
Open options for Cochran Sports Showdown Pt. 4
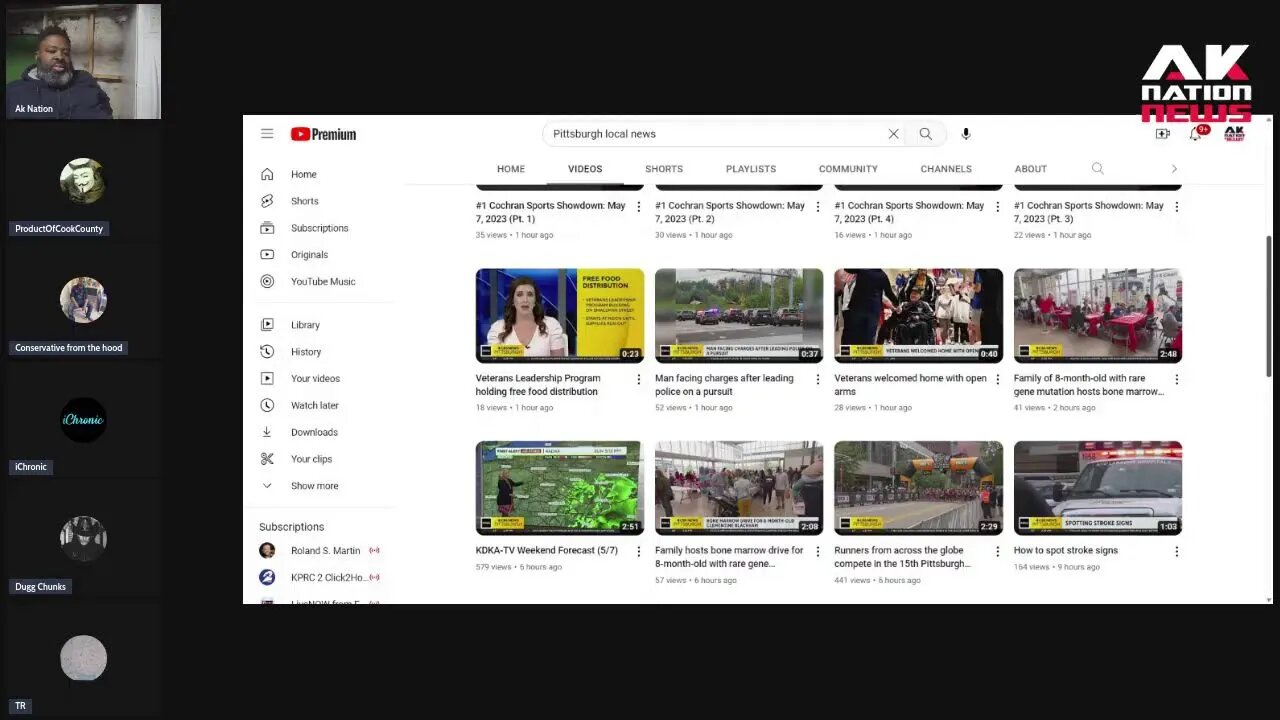[997, 207]
